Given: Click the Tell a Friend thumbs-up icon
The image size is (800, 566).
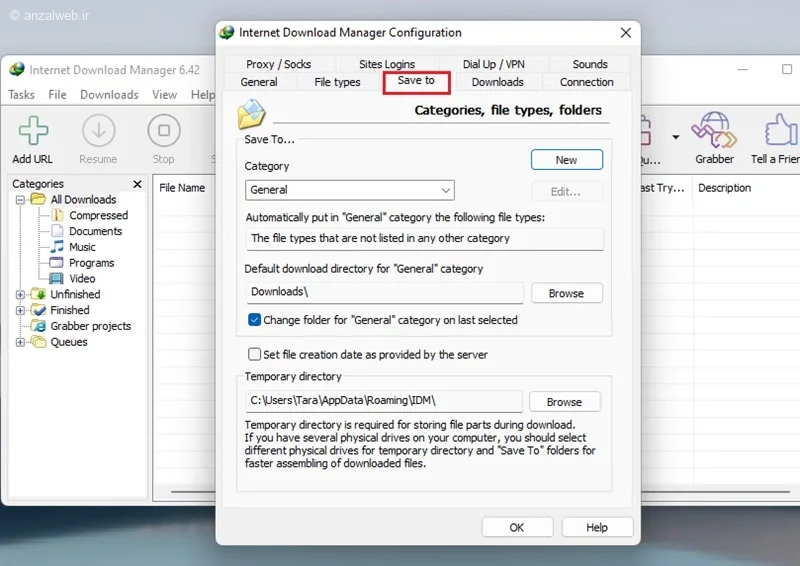Looking at the screenshot, I should [x=781, y=130].
